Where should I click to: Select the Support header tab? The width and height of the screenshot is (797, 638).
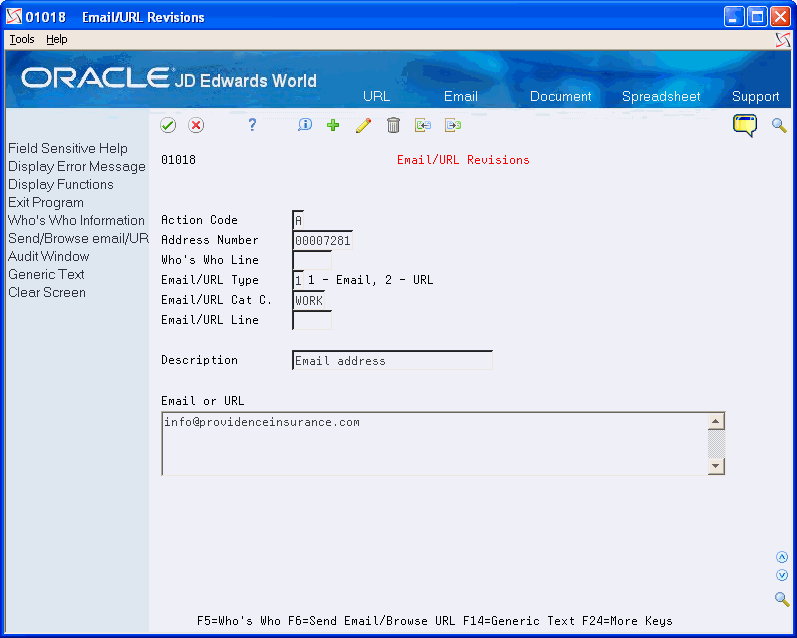[x=755, y=96]
